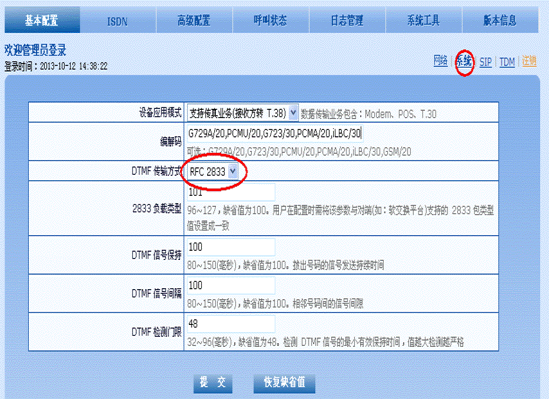Screen dimensions: 549x400
Task: Click the DTMF 信号间隔 input field
Action: point(231,285)
